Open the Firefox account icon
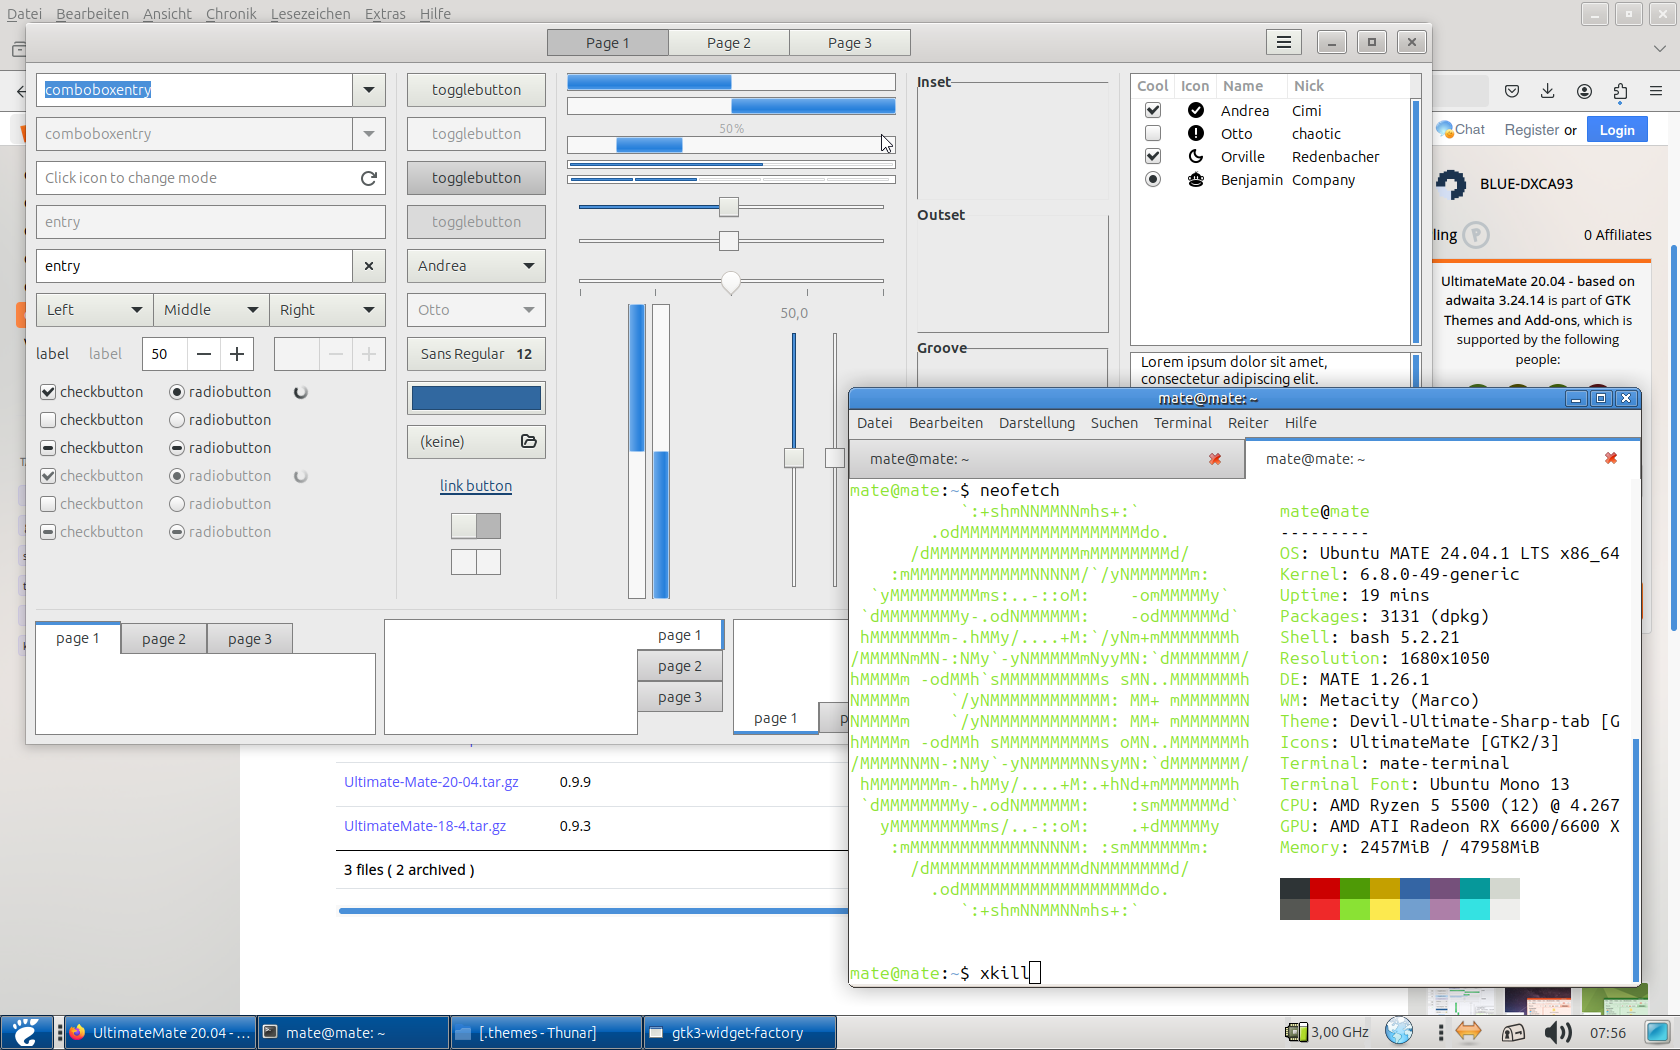The image size is (1680, 1050). 1584,91
